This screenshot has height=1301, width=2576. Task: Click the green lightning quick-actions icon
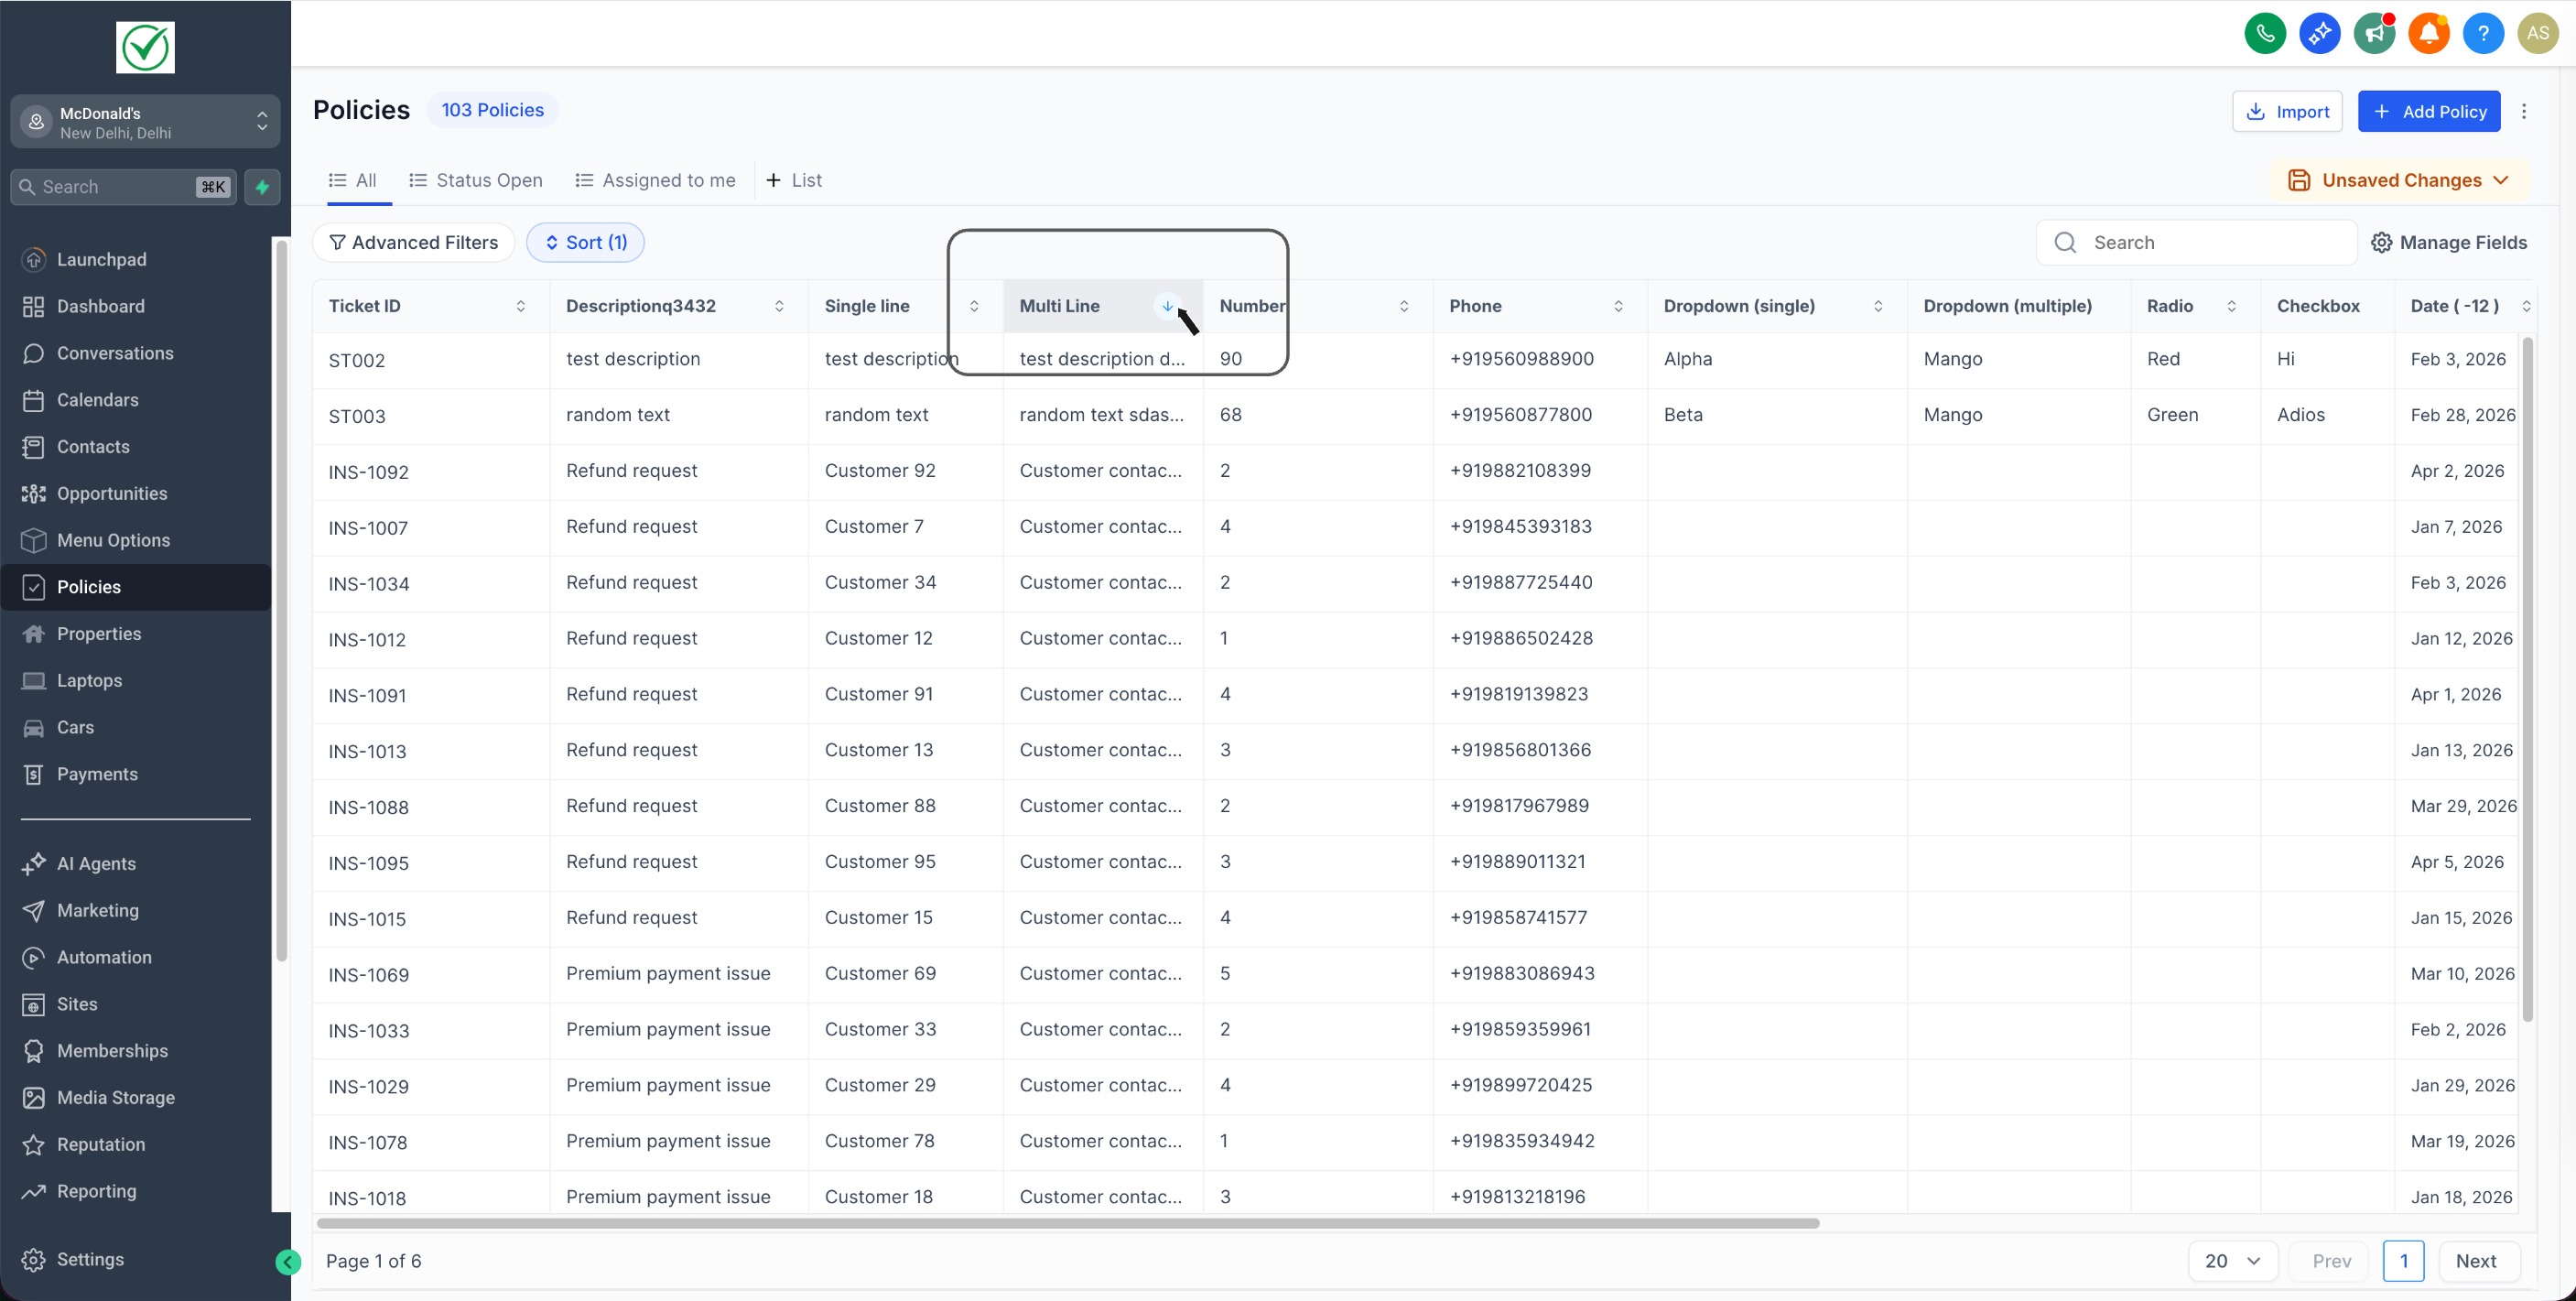coord(262,187)
